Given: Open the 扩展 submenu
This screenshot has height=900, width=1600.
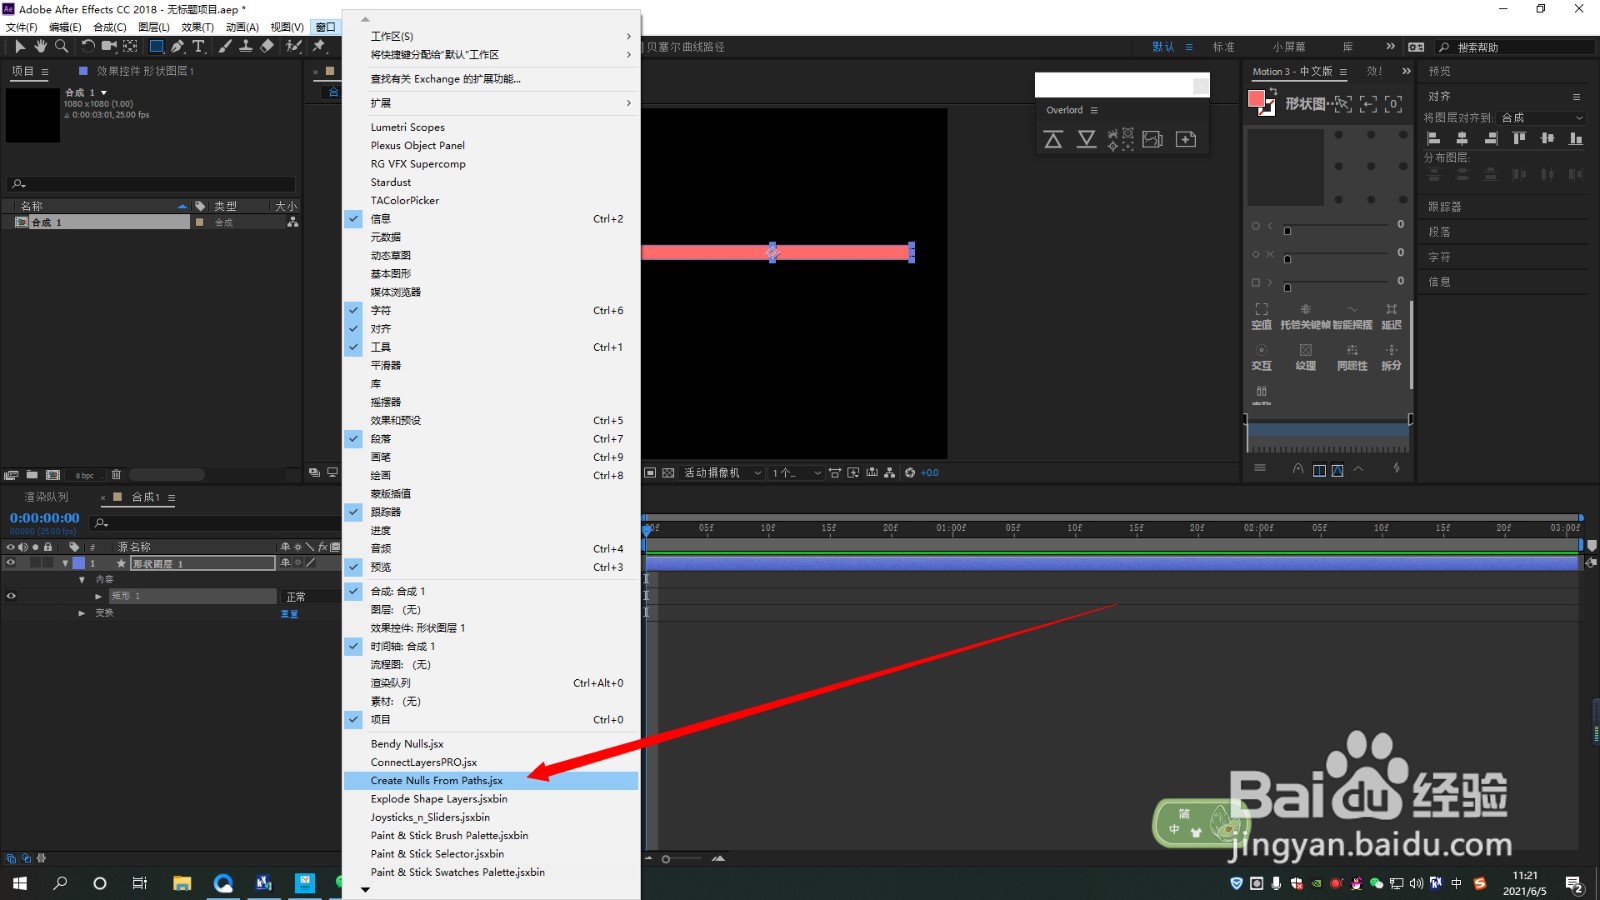Looking at the screenshot, I should [491, 103].
